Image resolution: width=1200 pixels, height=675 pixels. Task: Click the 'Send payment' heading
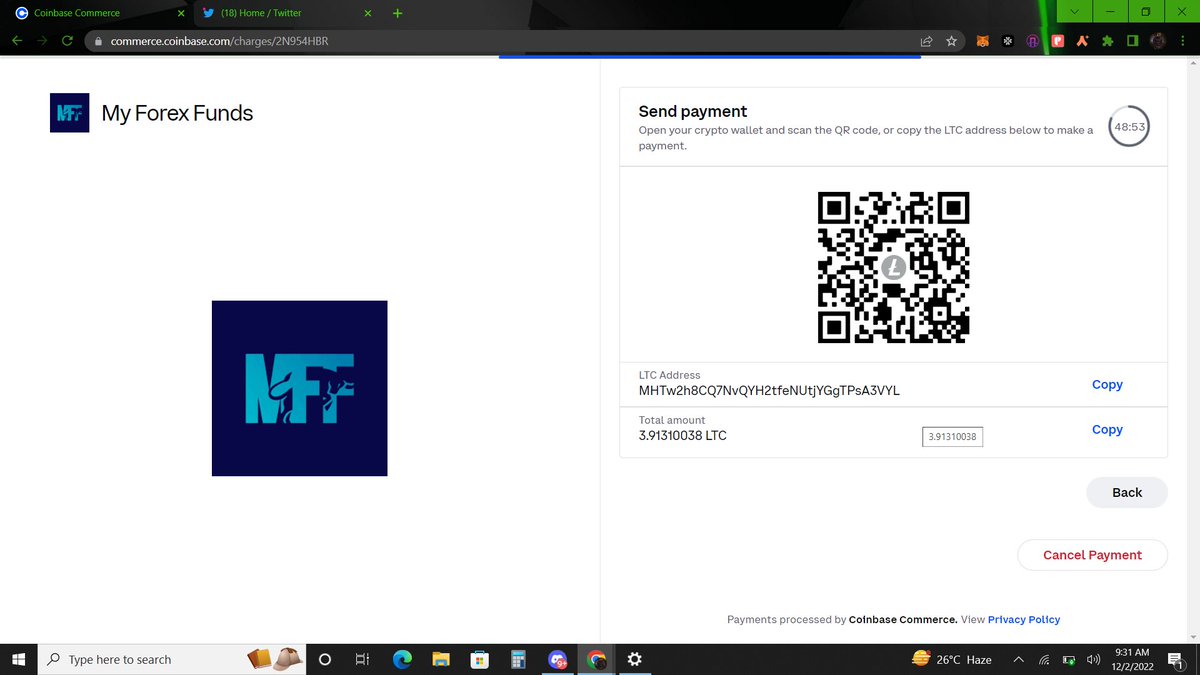(x=693, y=111)
